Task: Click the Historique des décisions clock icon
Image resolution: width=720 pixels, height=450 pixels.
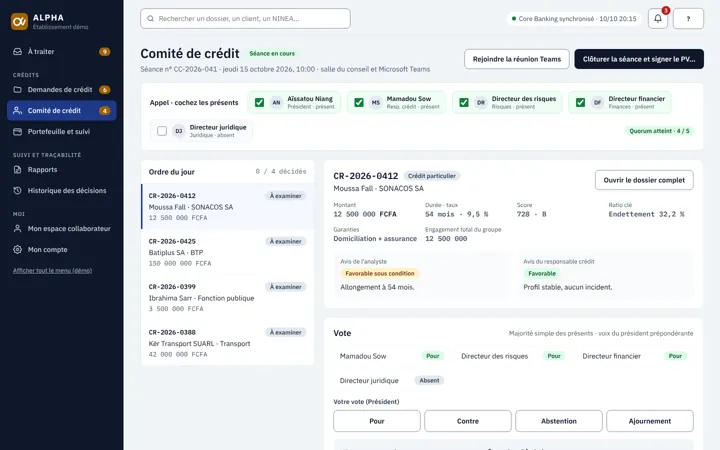Action: 17,191
